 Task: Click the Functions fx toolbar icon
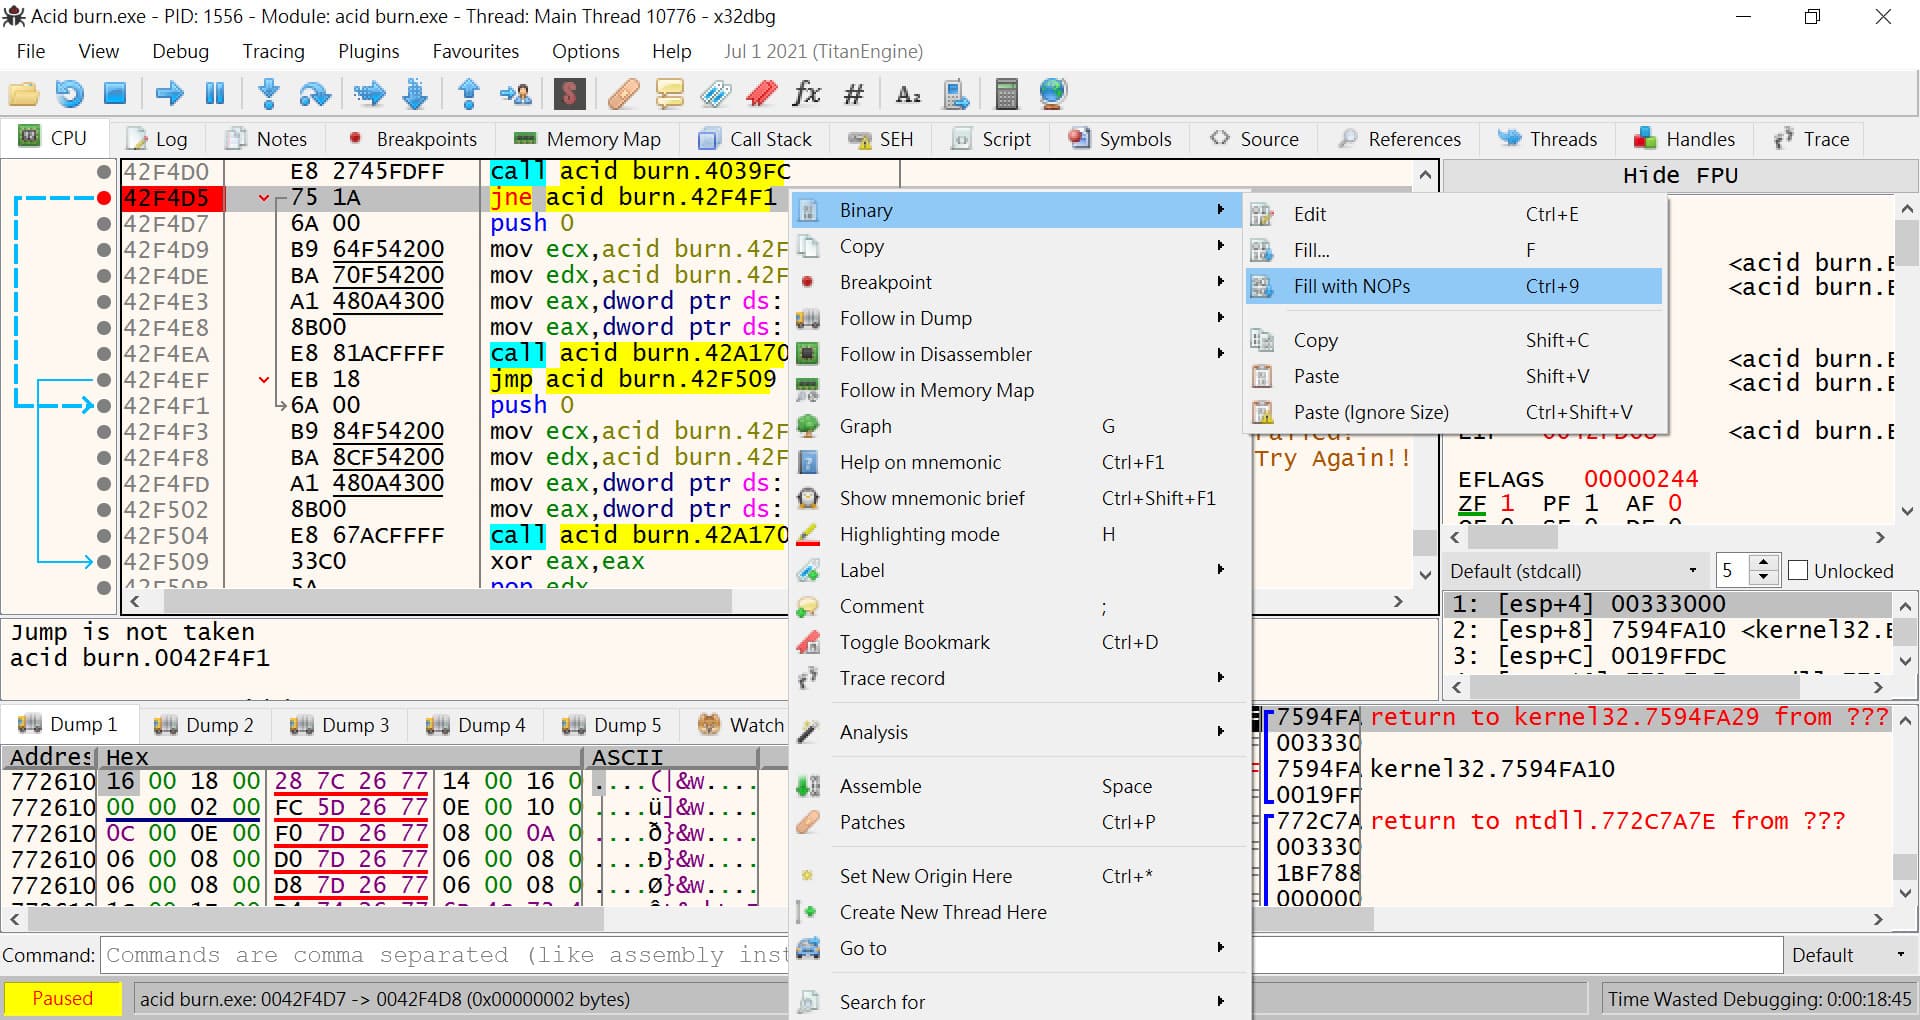click(806, 94)
